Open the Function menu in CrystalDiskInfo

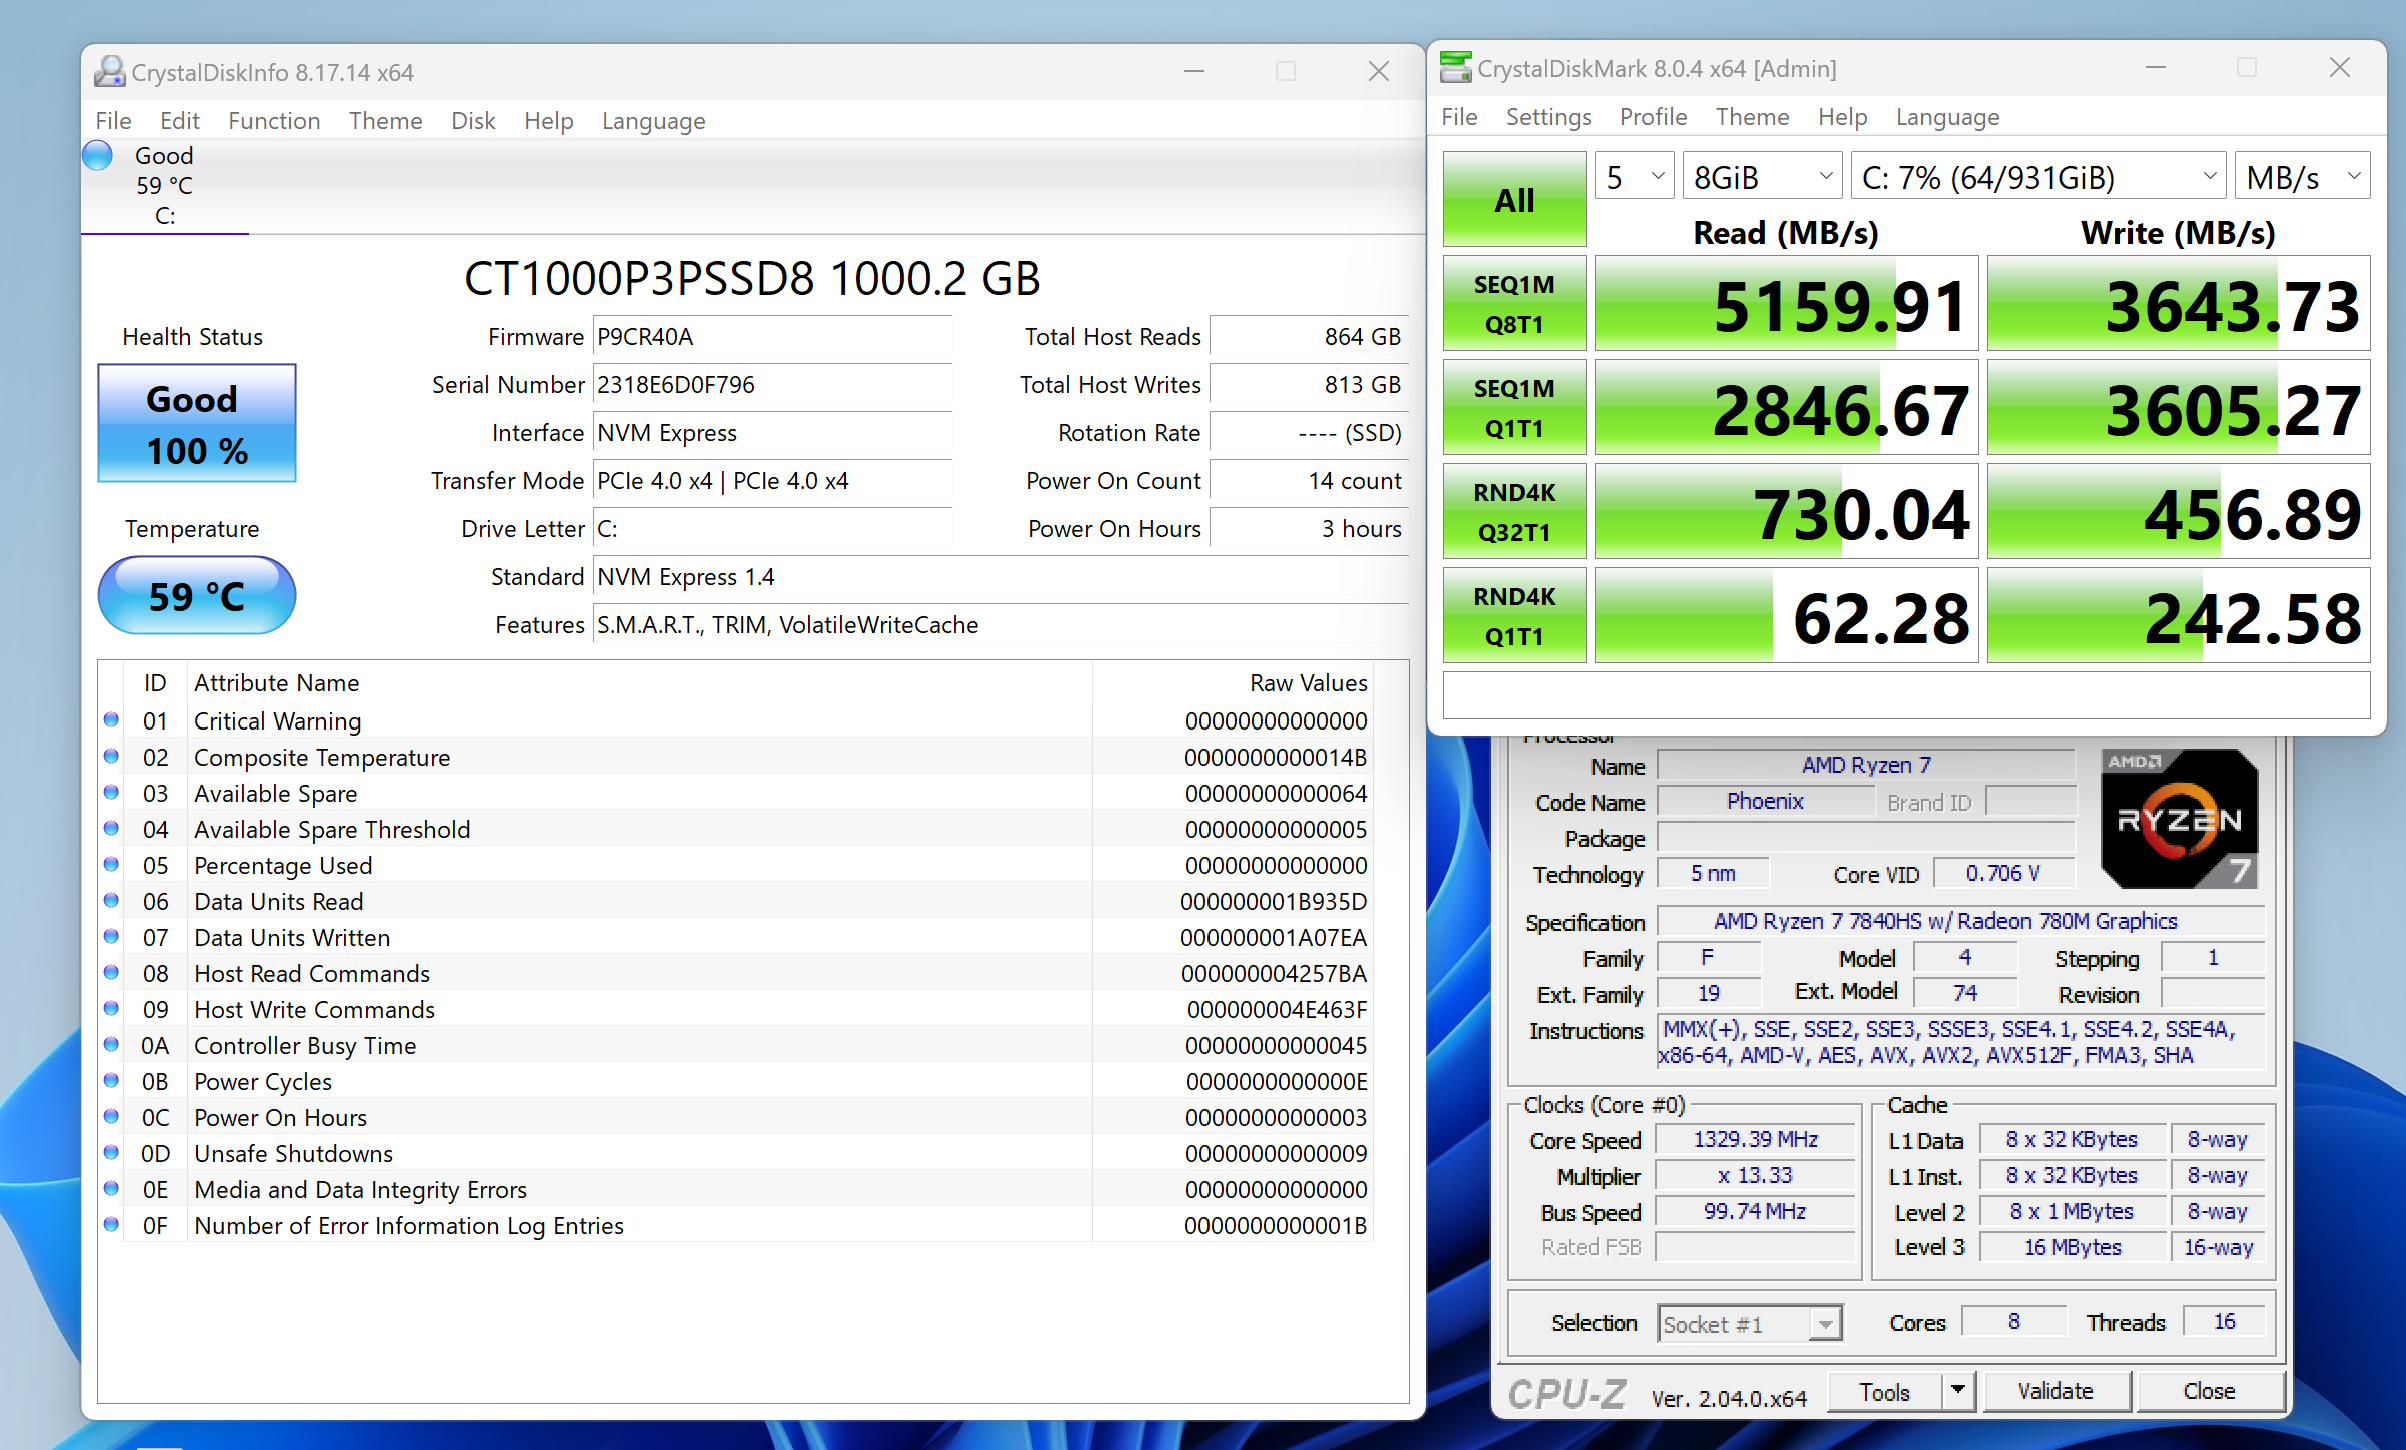(274, 121)
